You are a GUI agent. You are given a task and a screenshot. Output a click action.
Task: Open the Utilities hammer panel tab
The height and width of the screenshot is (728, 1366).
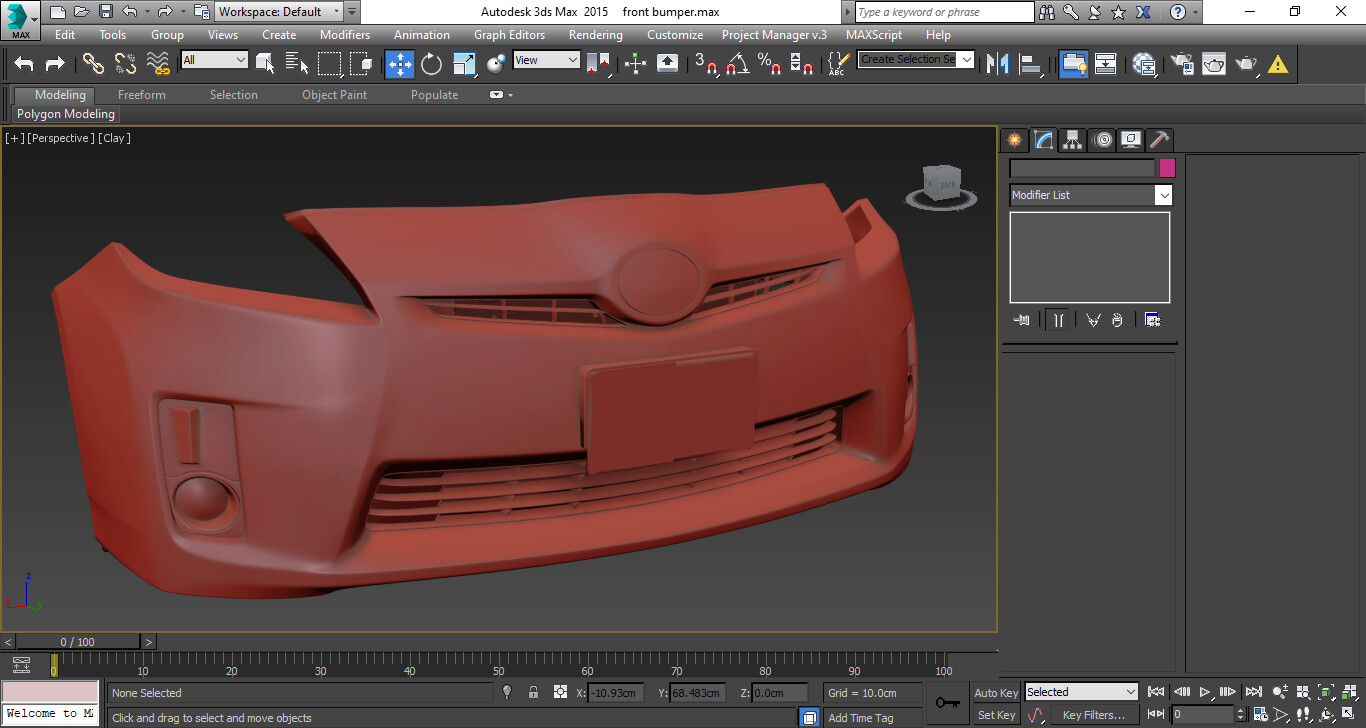point(1160,140)
